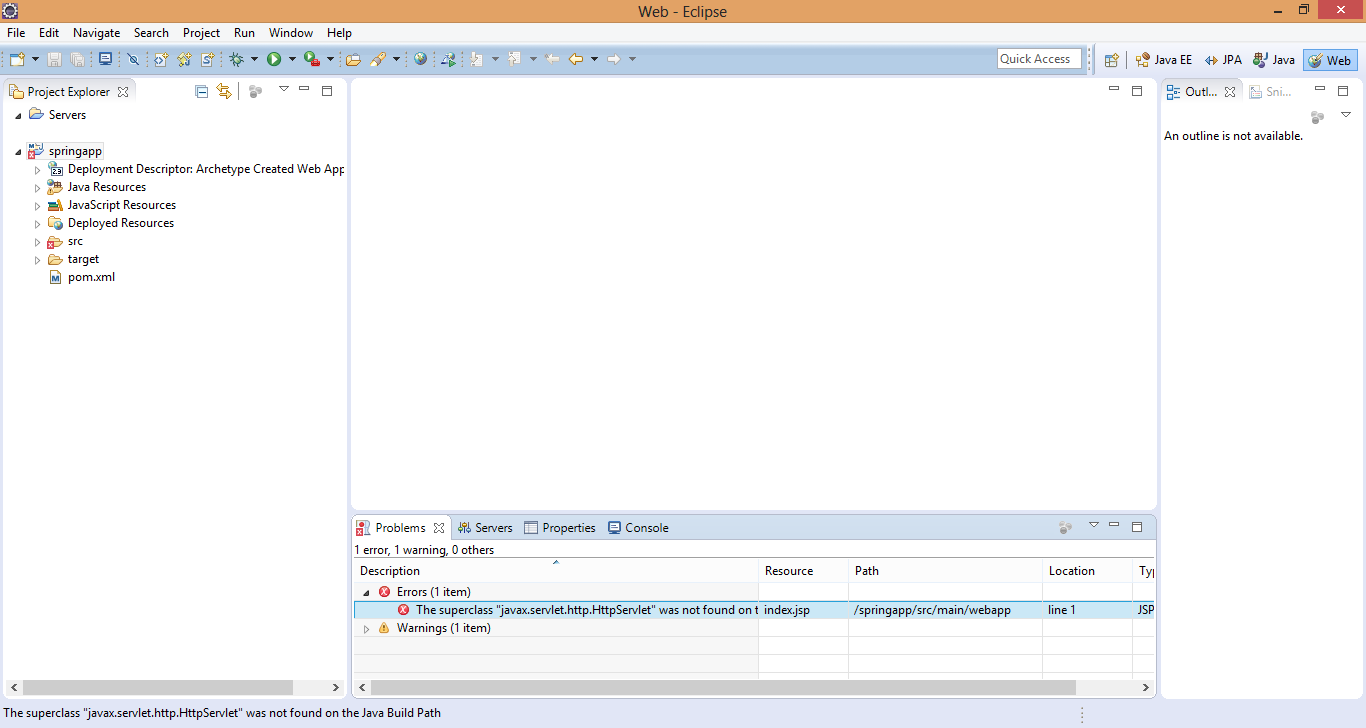Click the Quick Access search field

(1039, 59)
